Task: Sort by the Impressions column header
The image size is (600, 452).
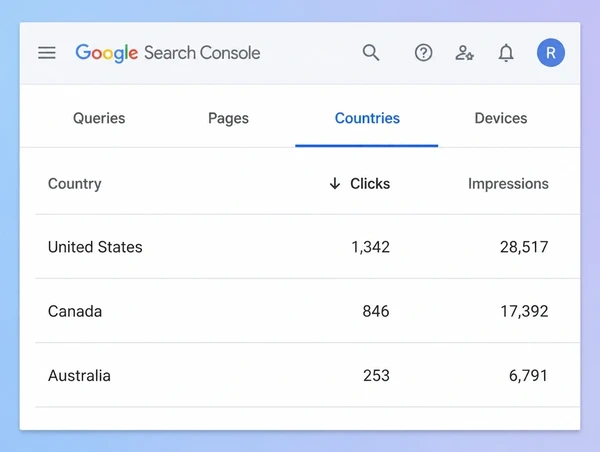Action: click(508, 184)
